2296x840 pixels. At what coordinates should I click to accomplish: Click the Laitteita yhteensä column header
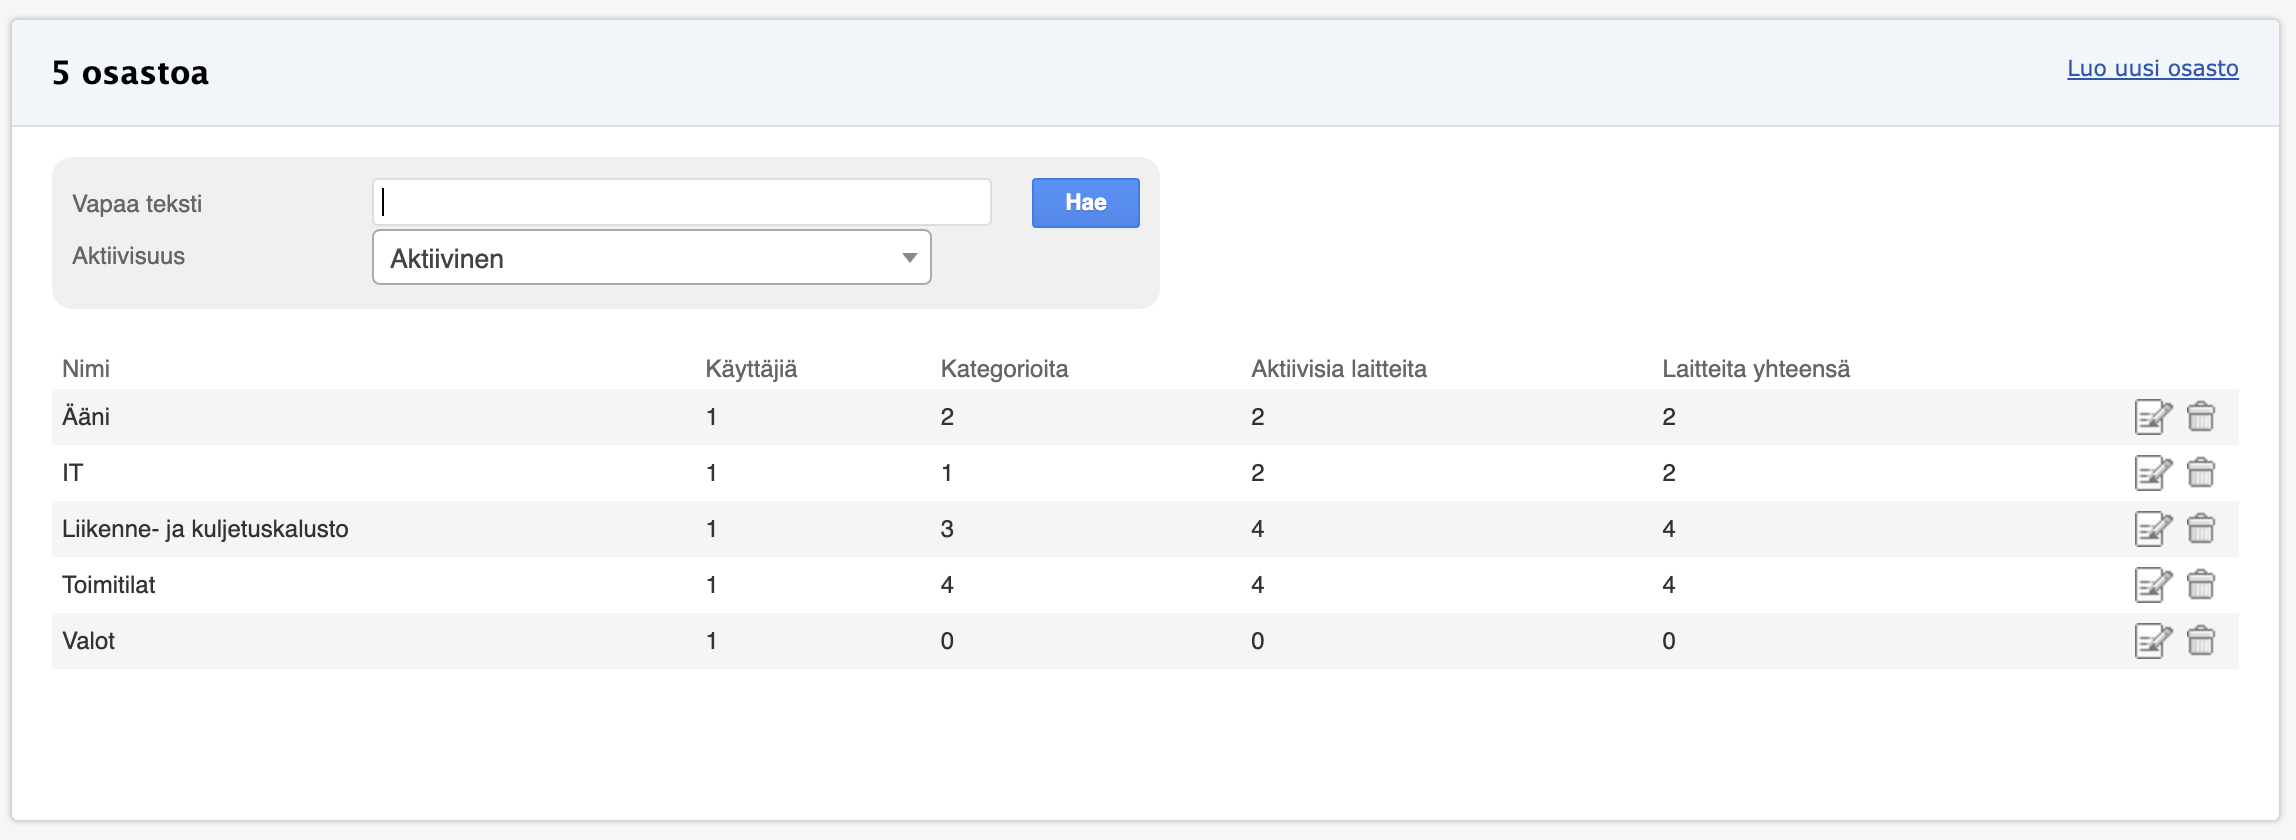coord(1755,369)
